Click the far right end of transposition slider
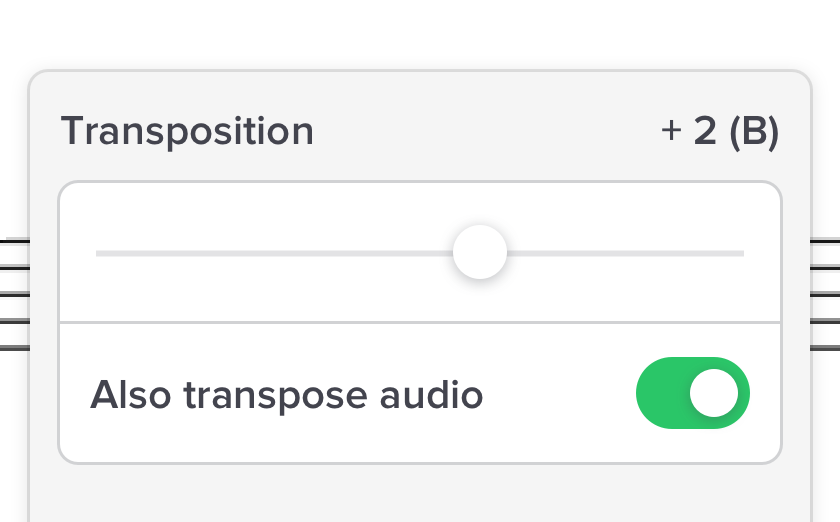 point(742,254)
